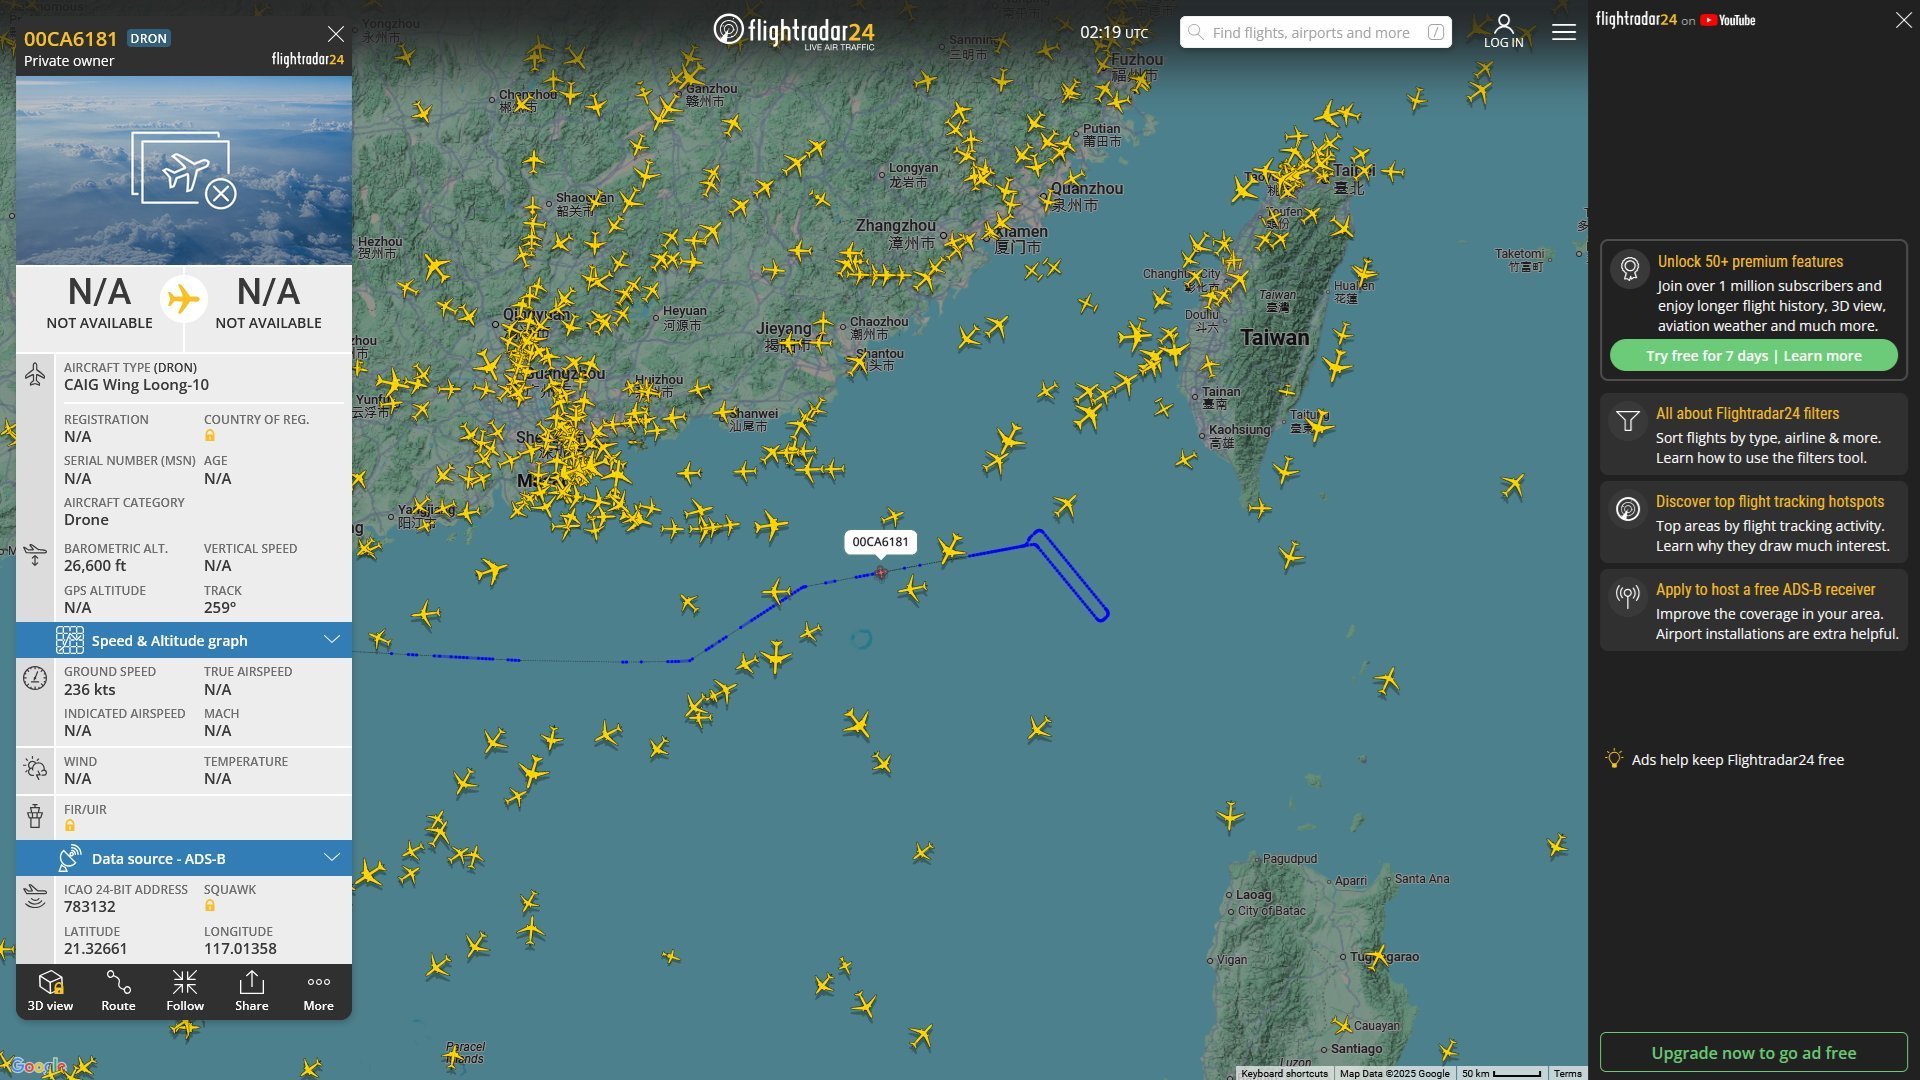The image size is (1920, 1080).
Task: Click the Flightradar24 logo
Action: click(794, 32)
